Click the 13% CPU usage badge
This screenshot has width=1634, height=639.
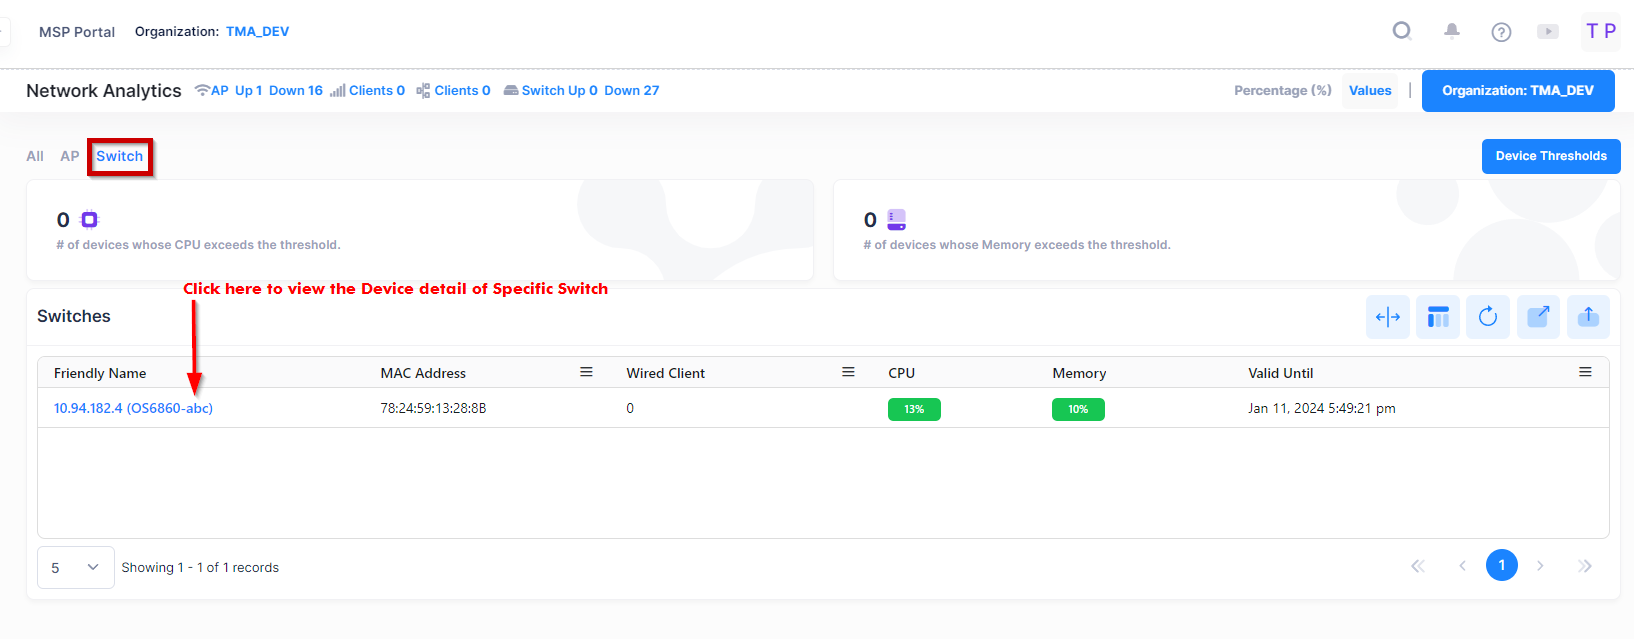tap(914, 409)
